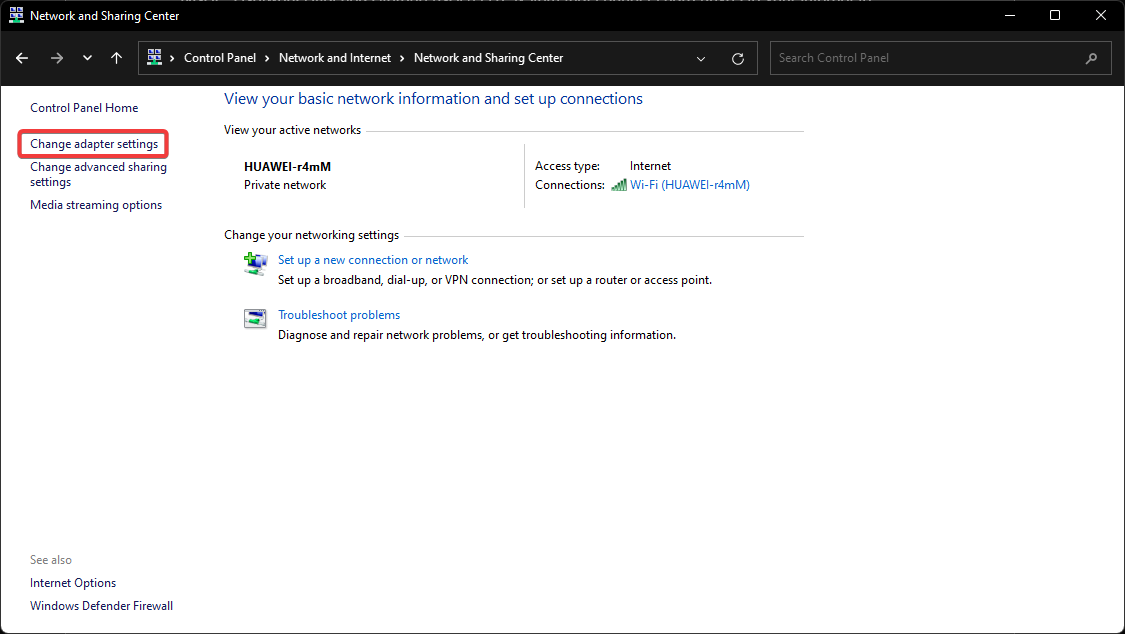Expand the breadcrumb arrow after Control Panel
Image resolution: width=1125 pixels, height=634 pixels.
[266, 57]
